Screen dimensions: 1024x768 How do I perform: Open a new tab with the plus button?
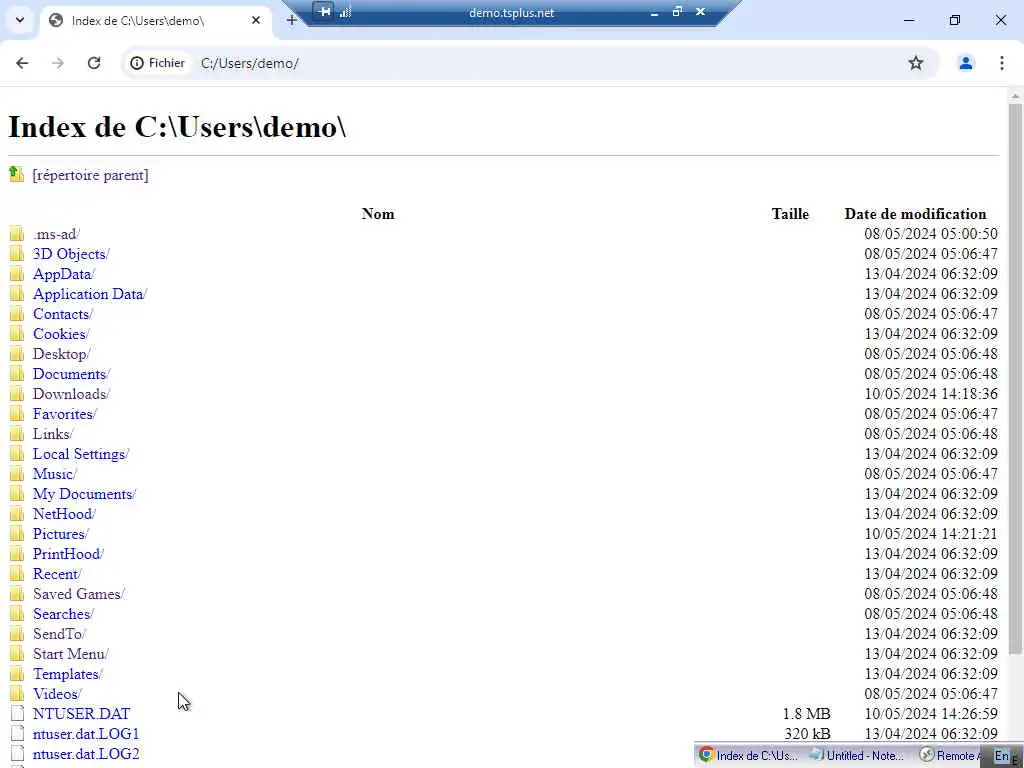(291, 20)
